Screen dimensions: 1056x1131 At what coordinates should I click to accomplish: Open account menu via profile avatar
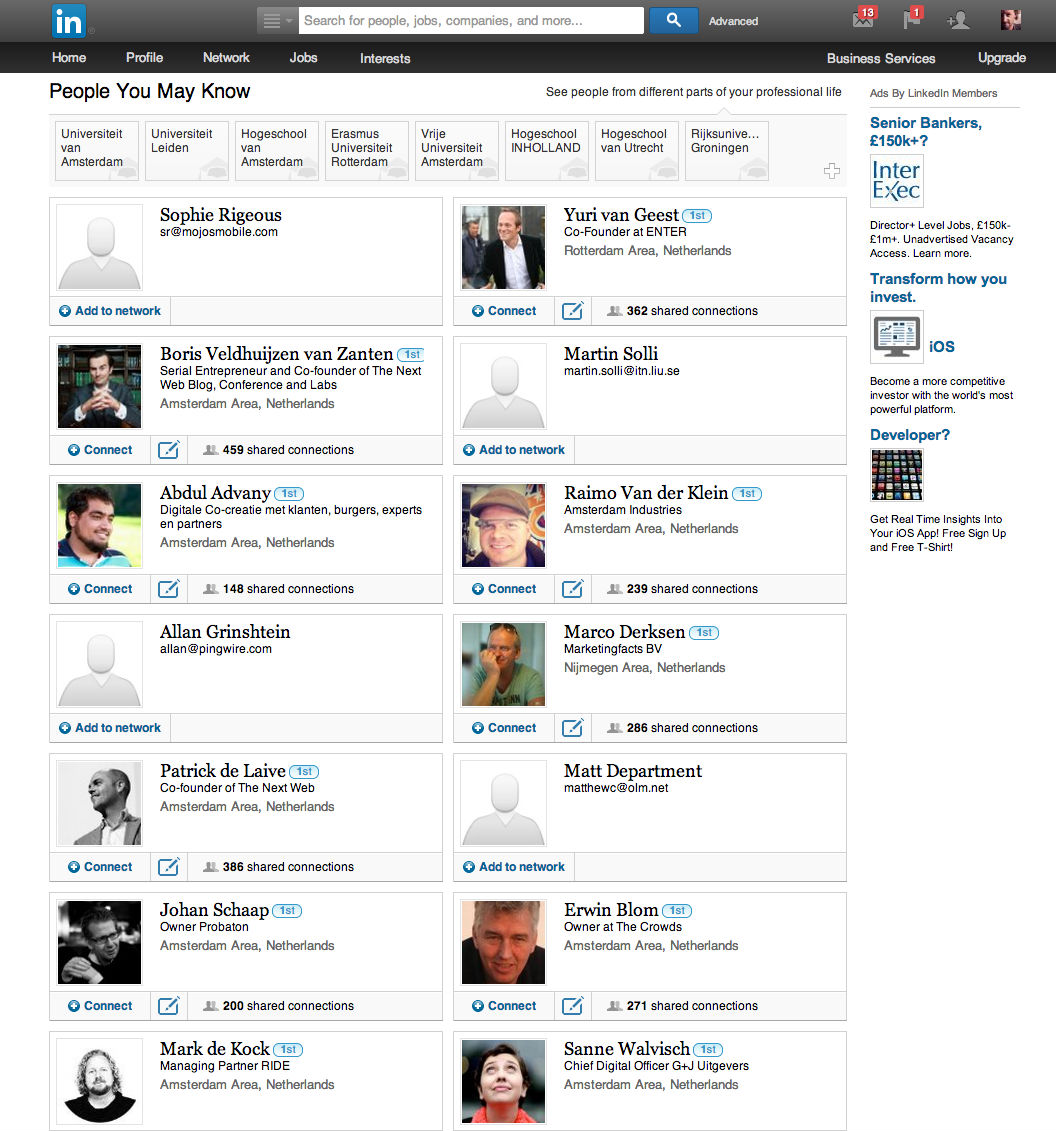point(1011,20)
